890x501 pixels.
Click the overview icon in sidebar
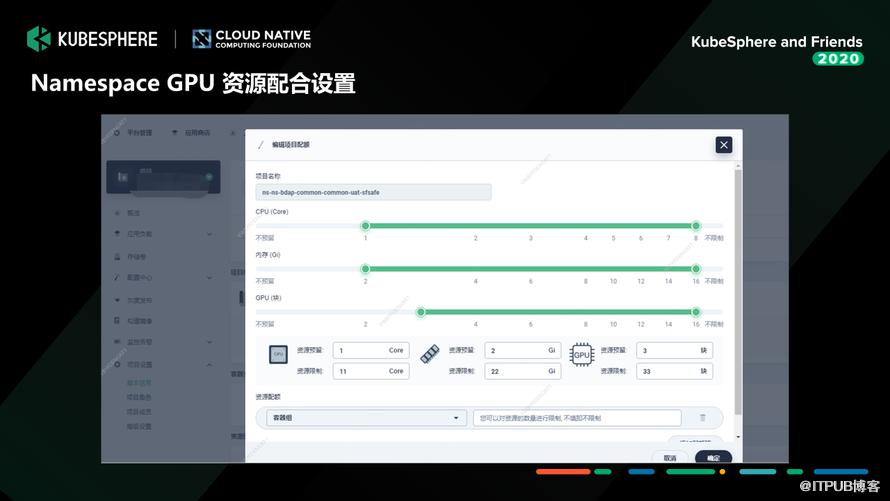[117, 213]
